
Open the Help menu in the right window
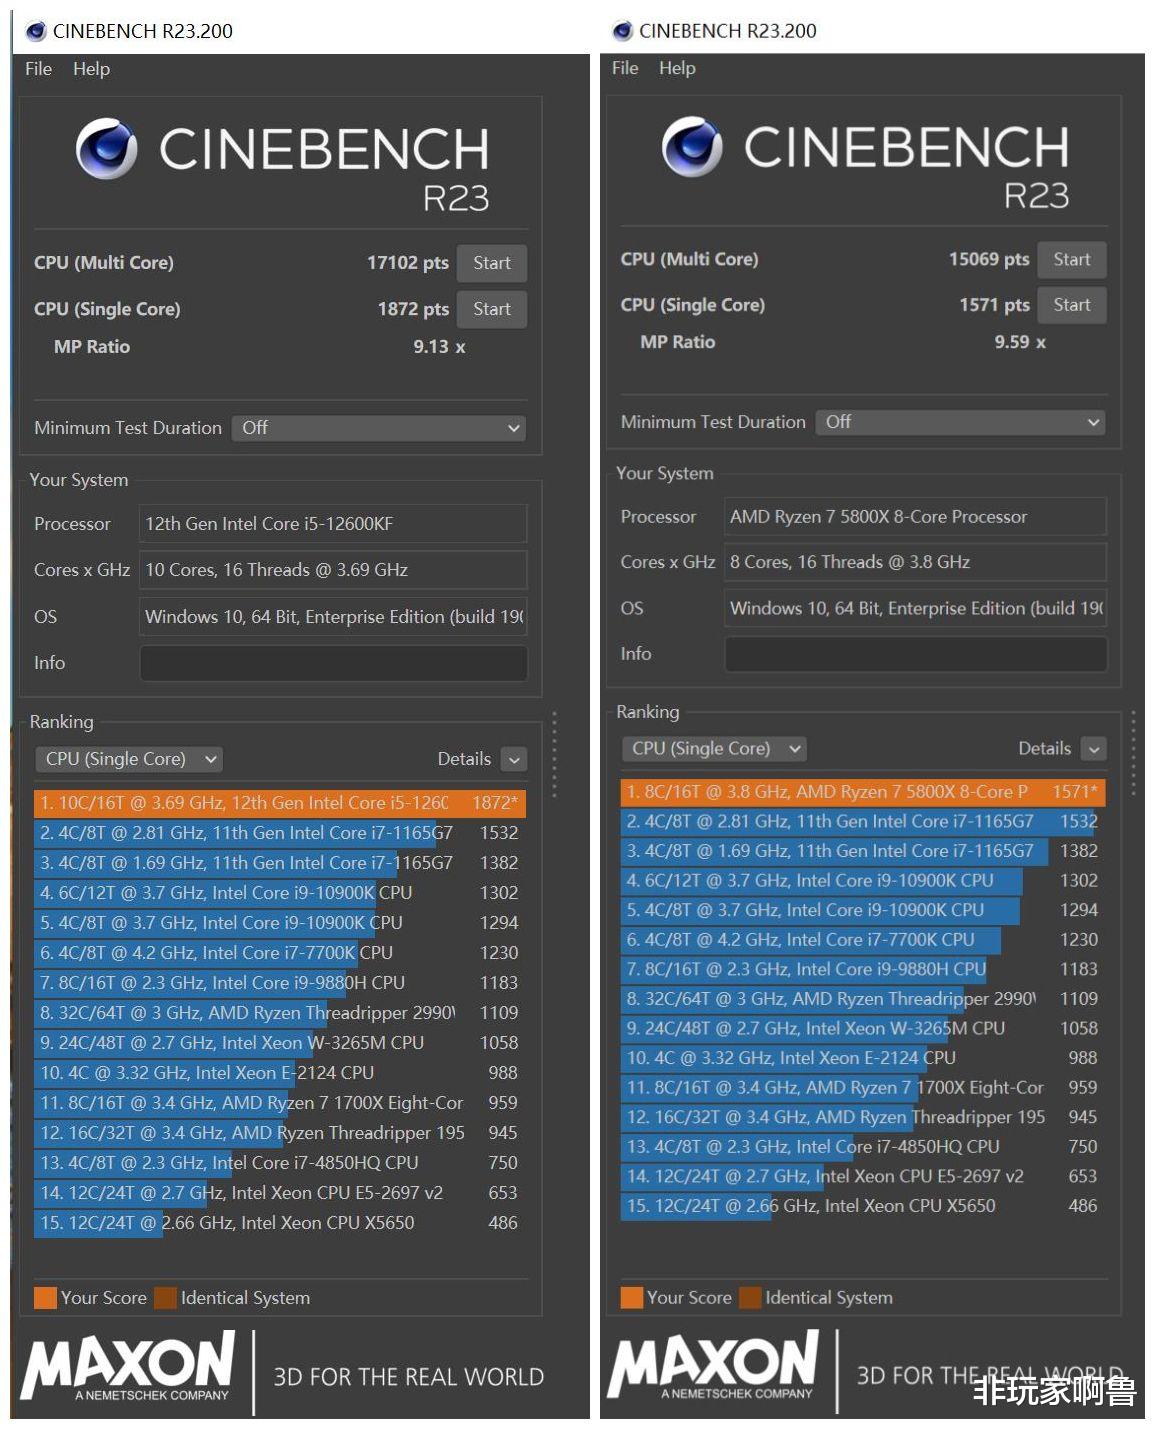click(x=677, y=68)
